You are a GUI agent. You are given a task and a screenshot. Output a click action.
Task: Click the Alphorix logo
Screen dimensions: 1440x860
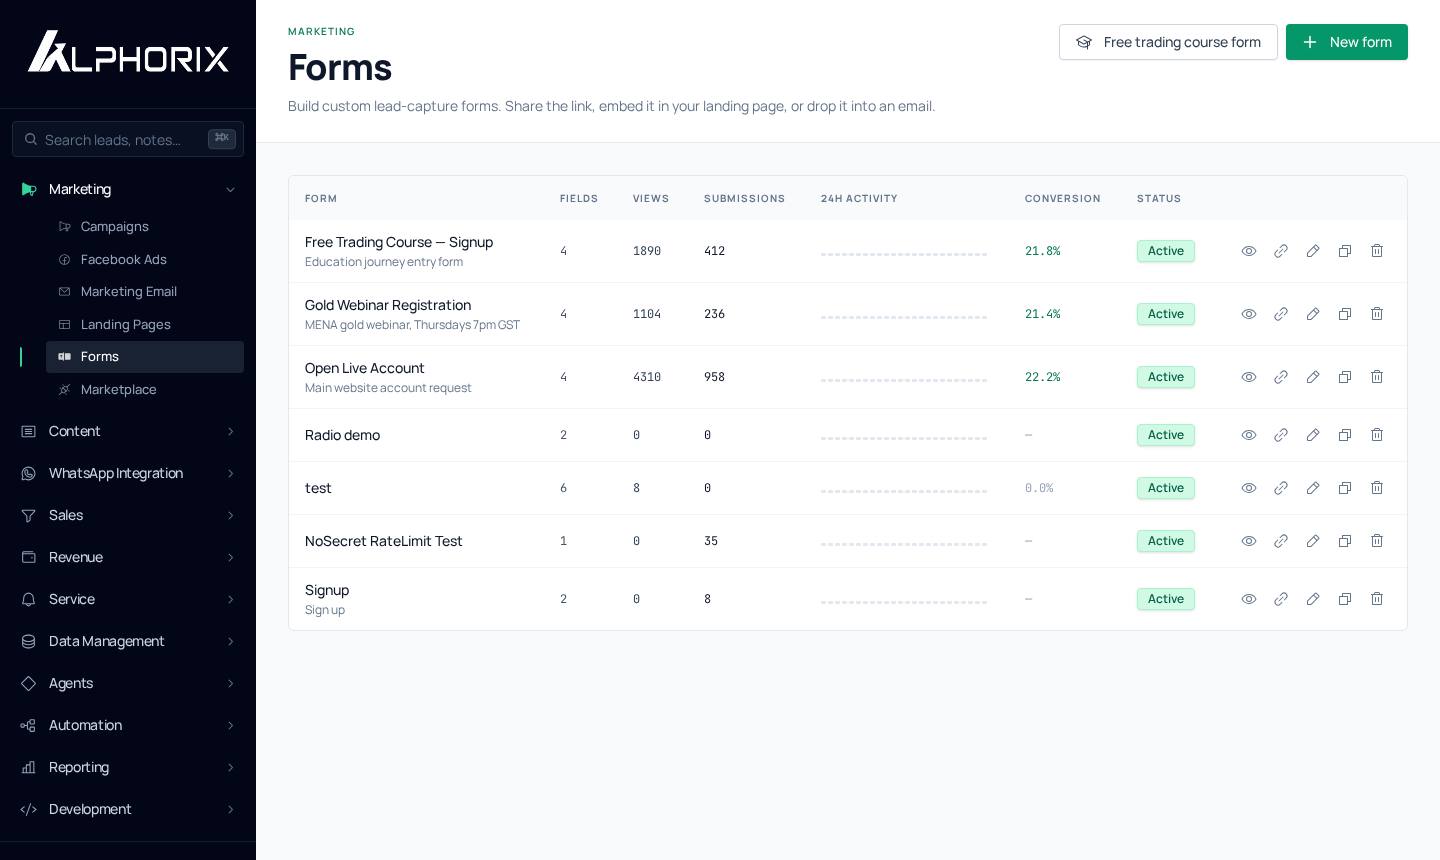click(128, 52)
